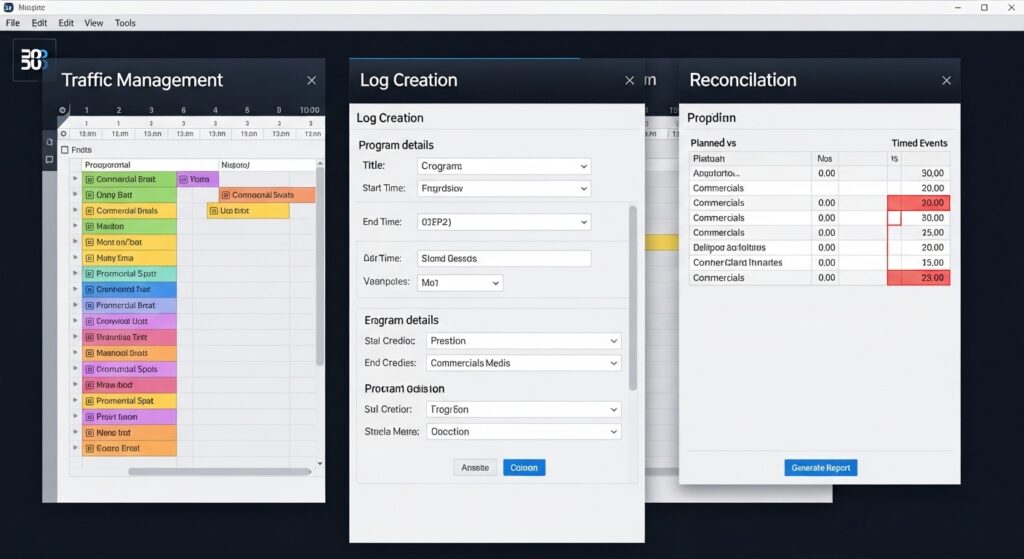Image resolution: width=1024 pixels, height=559 pixels.
Task: Click the Generate Report button
Action: [821, 468]
